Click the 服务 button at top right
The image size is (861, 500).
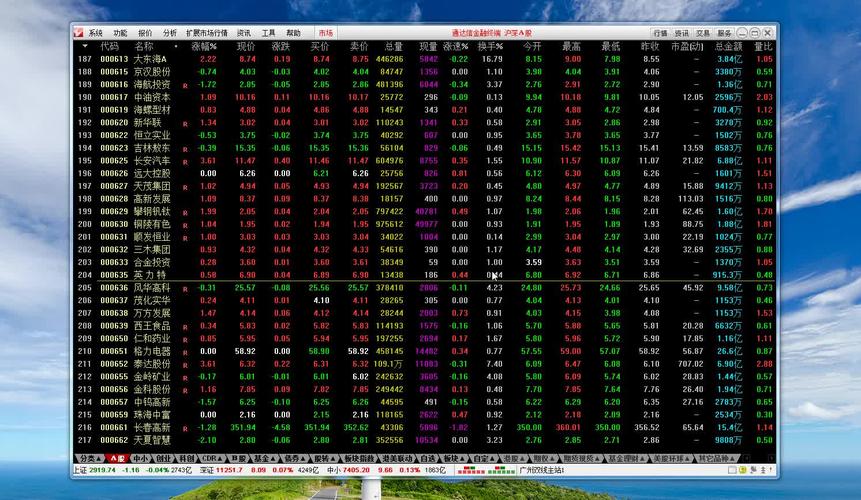coord(724,33)
